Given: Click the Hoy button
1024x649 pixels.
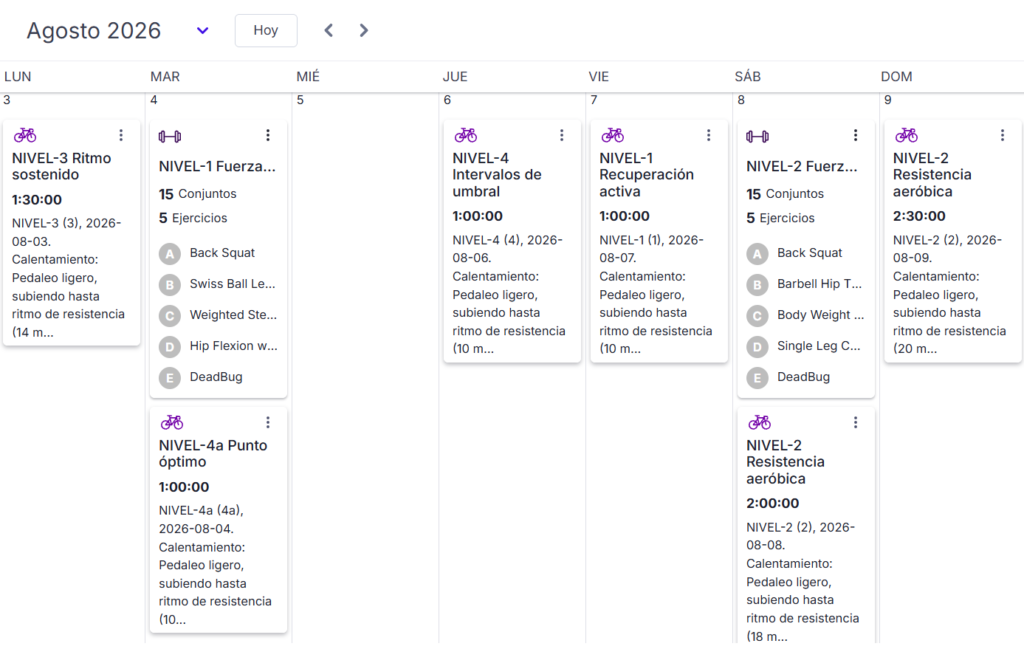Looking at the screenshot, I should tap(266, 31).
